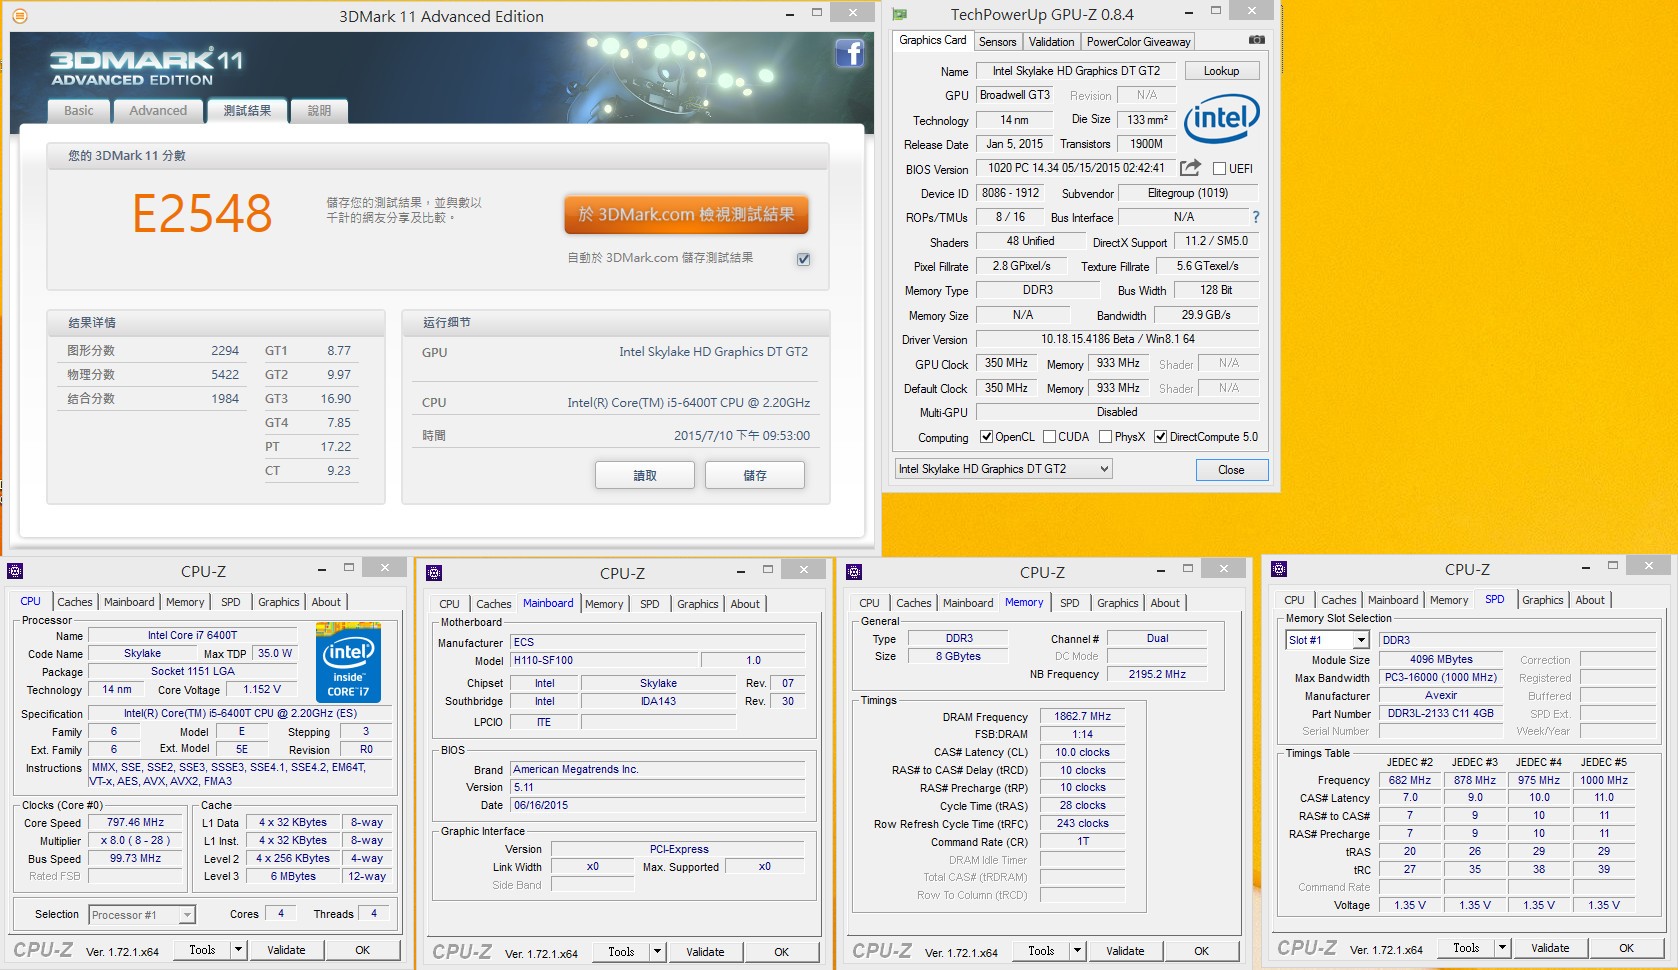Viewport: 1678px width, 970px height.
Task: Click the Max Bandwidth value PC3-16000
Action: click(1440, 677)
